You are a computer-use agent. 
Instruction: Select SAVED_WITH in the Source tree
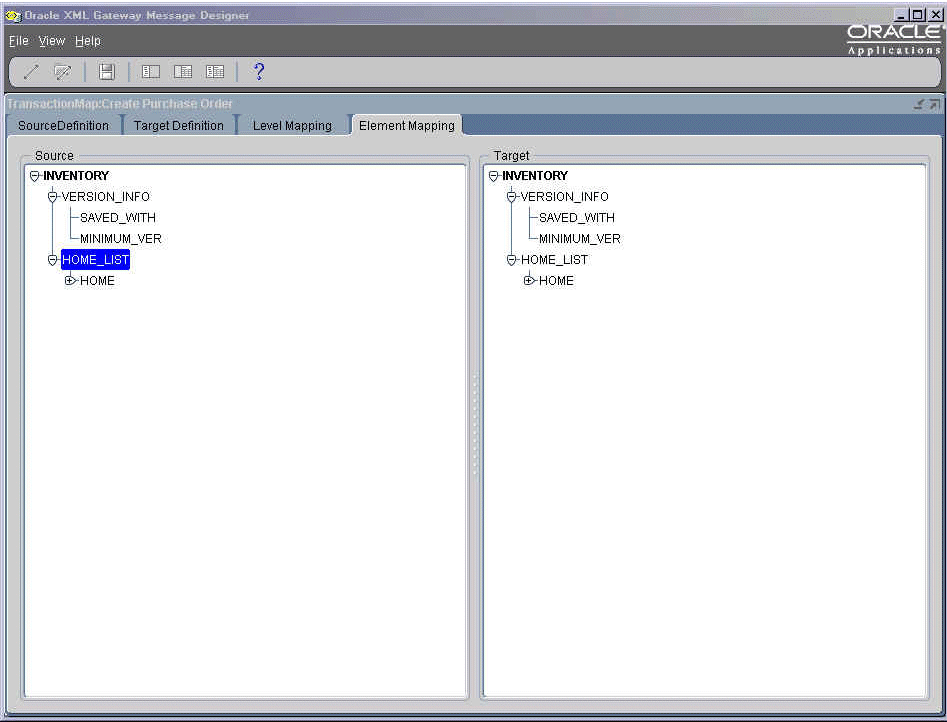point(118,218)
